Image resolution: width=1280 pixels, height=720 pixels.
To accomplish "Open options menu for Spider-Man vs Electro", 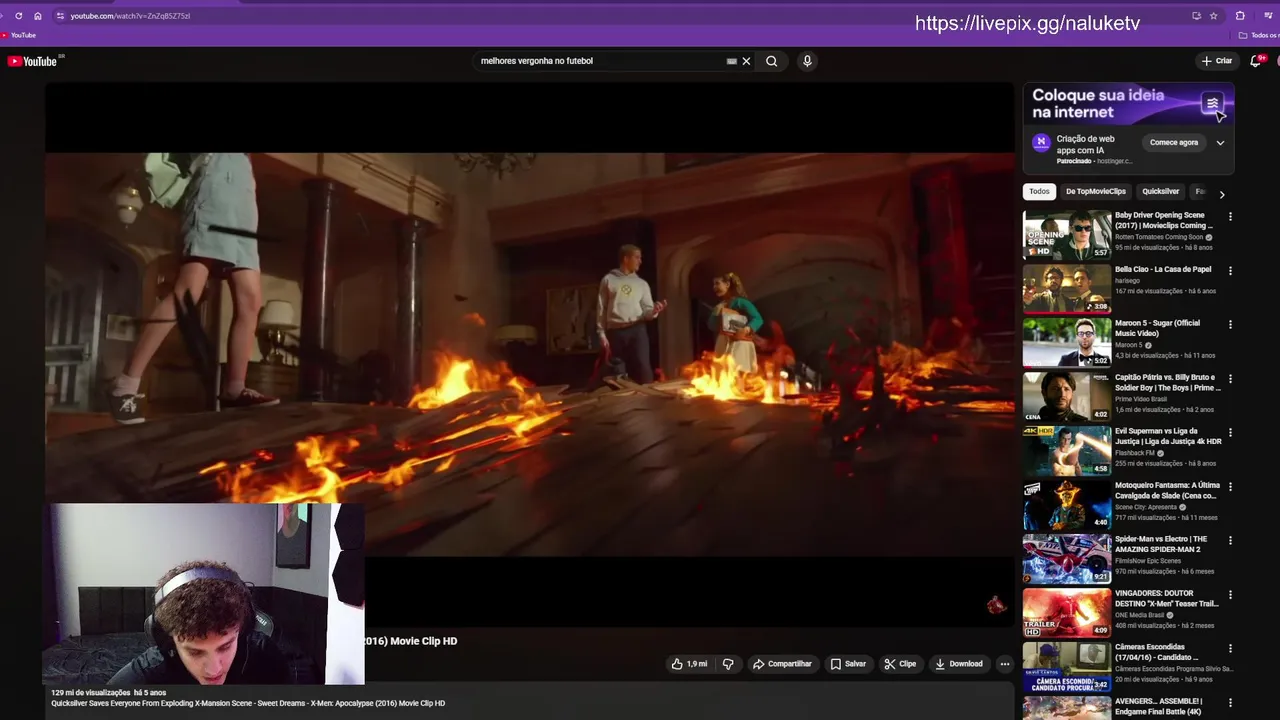I will point(1230,541).
